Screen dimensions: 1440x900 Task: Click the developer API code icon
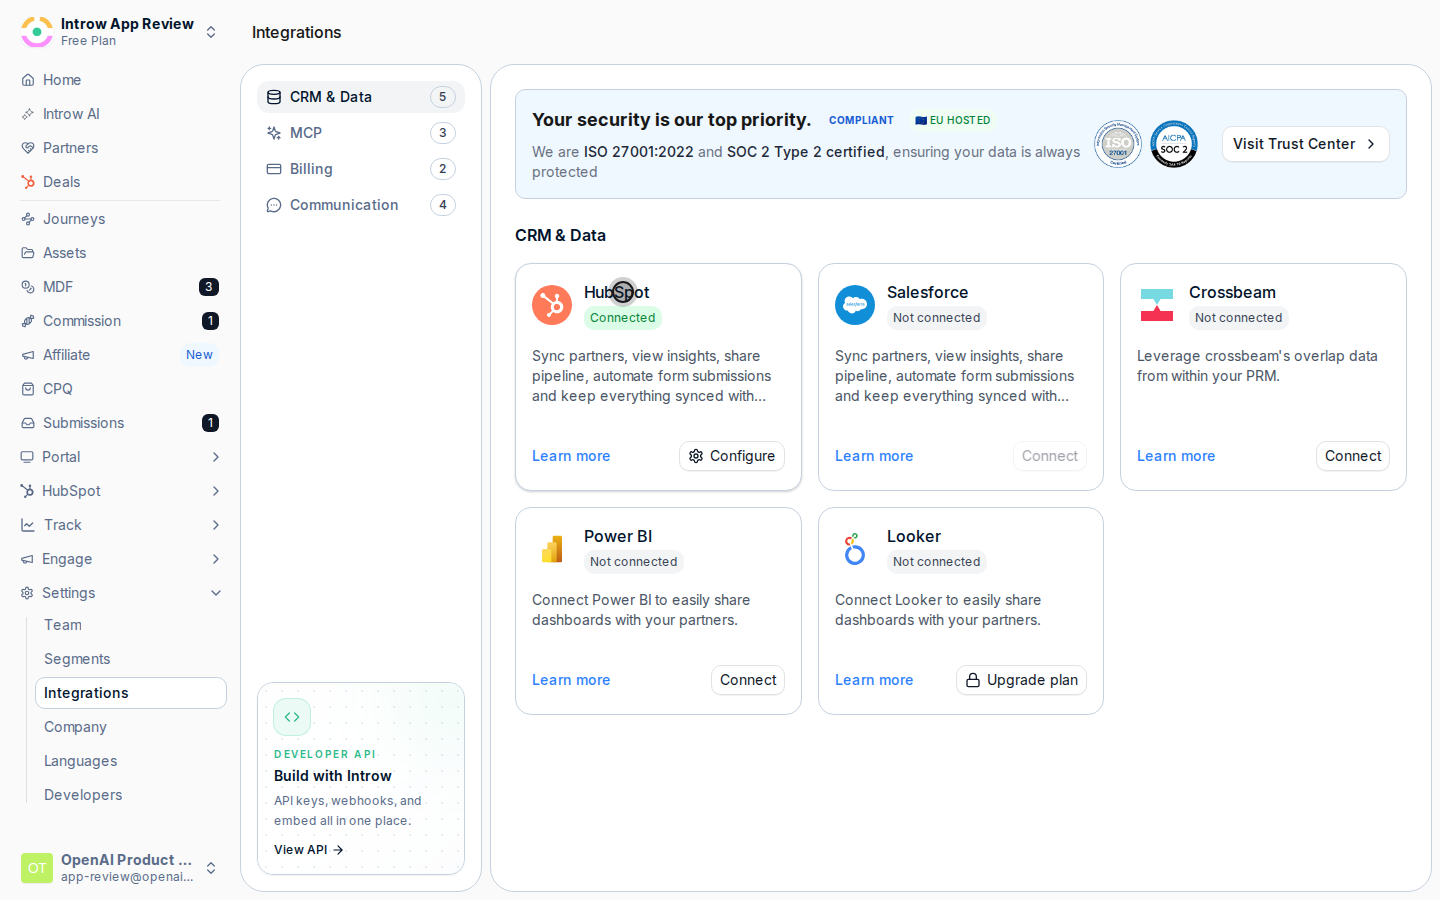(292, 717)
